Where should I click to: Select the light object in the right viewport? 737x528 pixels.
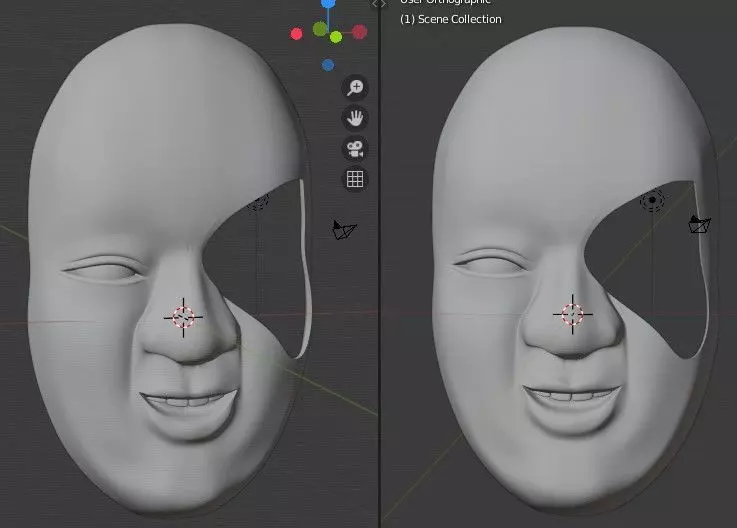(x=652, y=201)
